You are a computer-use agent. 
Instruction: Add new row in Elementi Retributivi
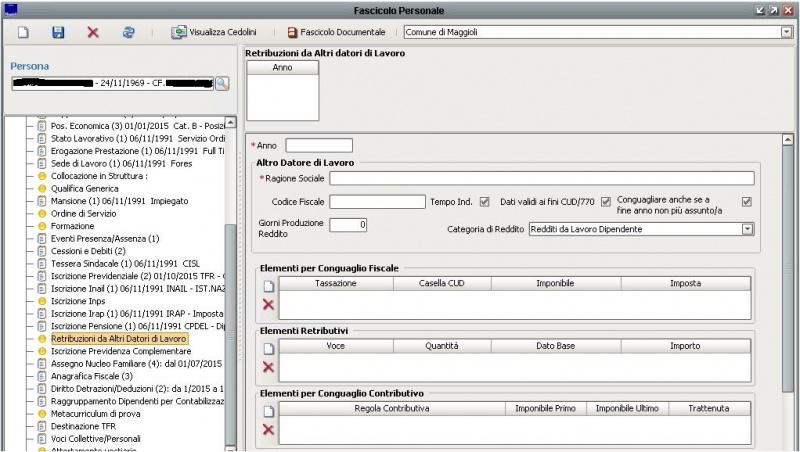[268, 348]
